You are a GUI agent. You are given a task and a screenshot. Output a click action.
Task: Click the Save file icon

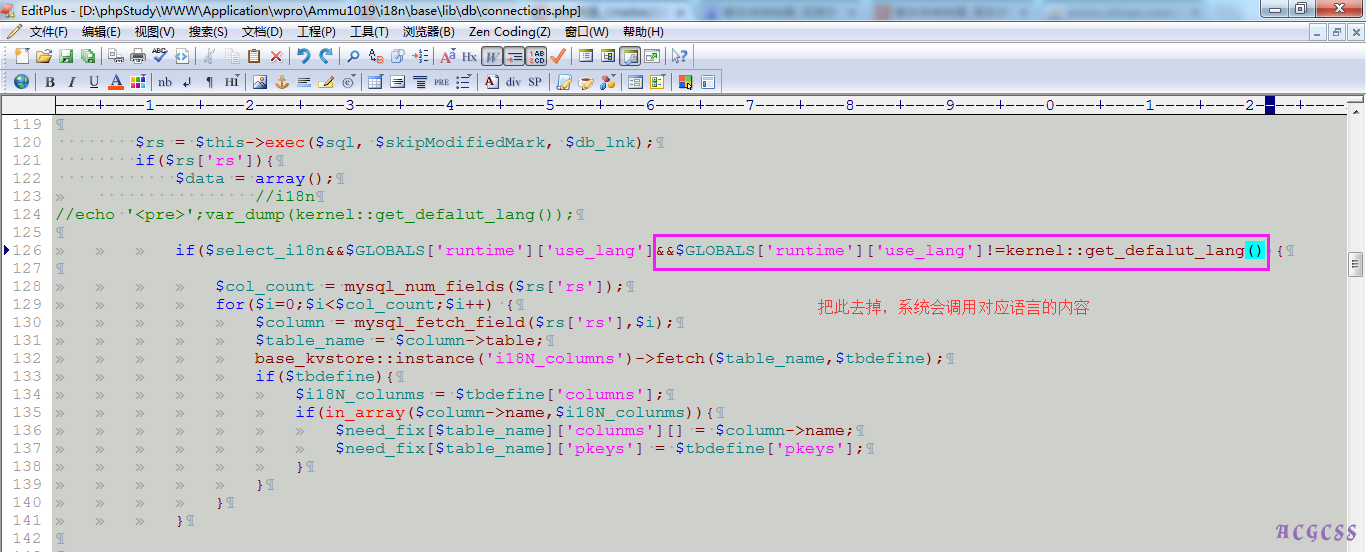tap(66, 56)
